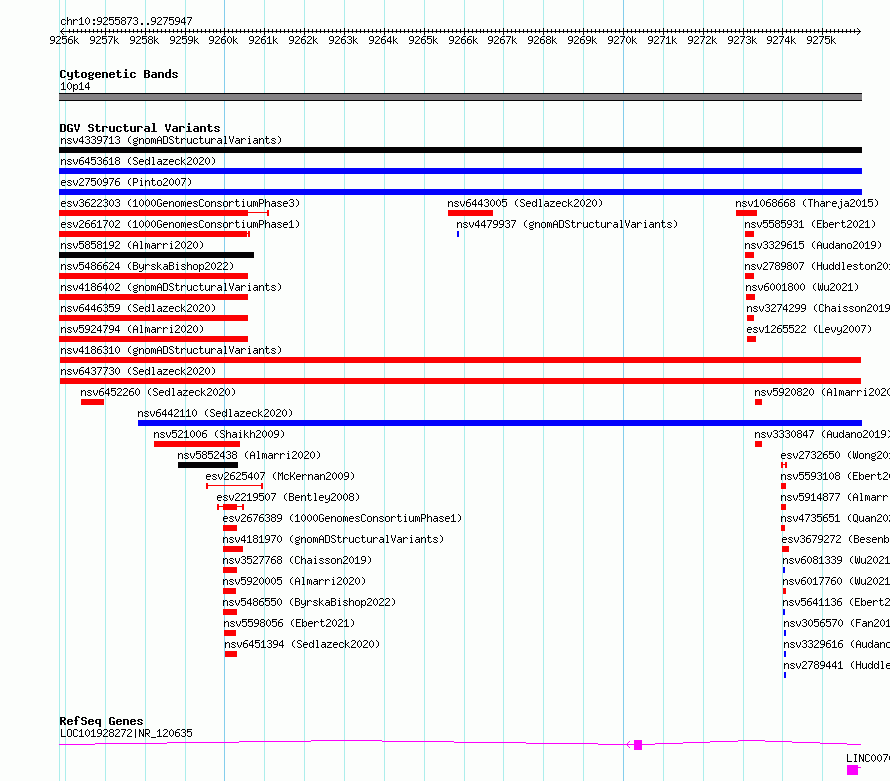Image resolution: width=890 pixels, height=781 pixels.
Task: Click the 9270k ruler tick label
Action: [x=622, y=40]
